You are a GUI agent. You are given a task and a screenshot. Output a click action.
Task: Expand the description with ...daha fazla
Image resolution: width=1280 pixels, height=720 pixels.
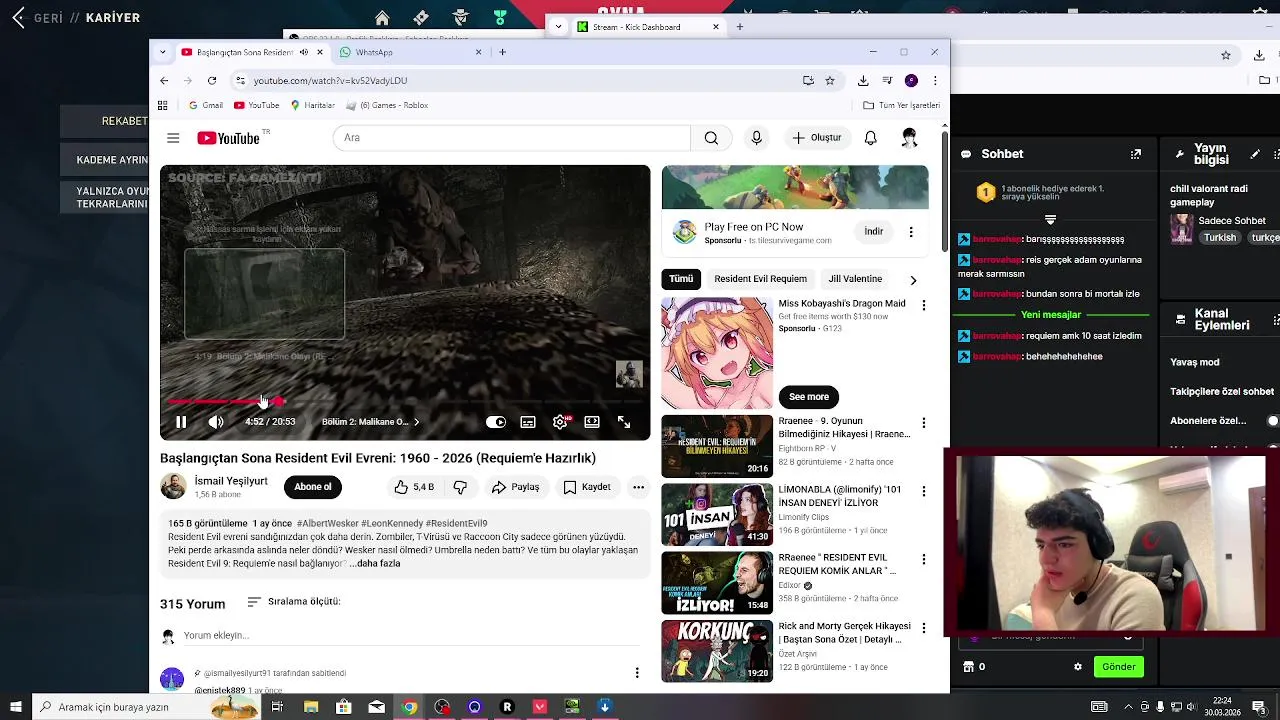[x=375, y=563]
